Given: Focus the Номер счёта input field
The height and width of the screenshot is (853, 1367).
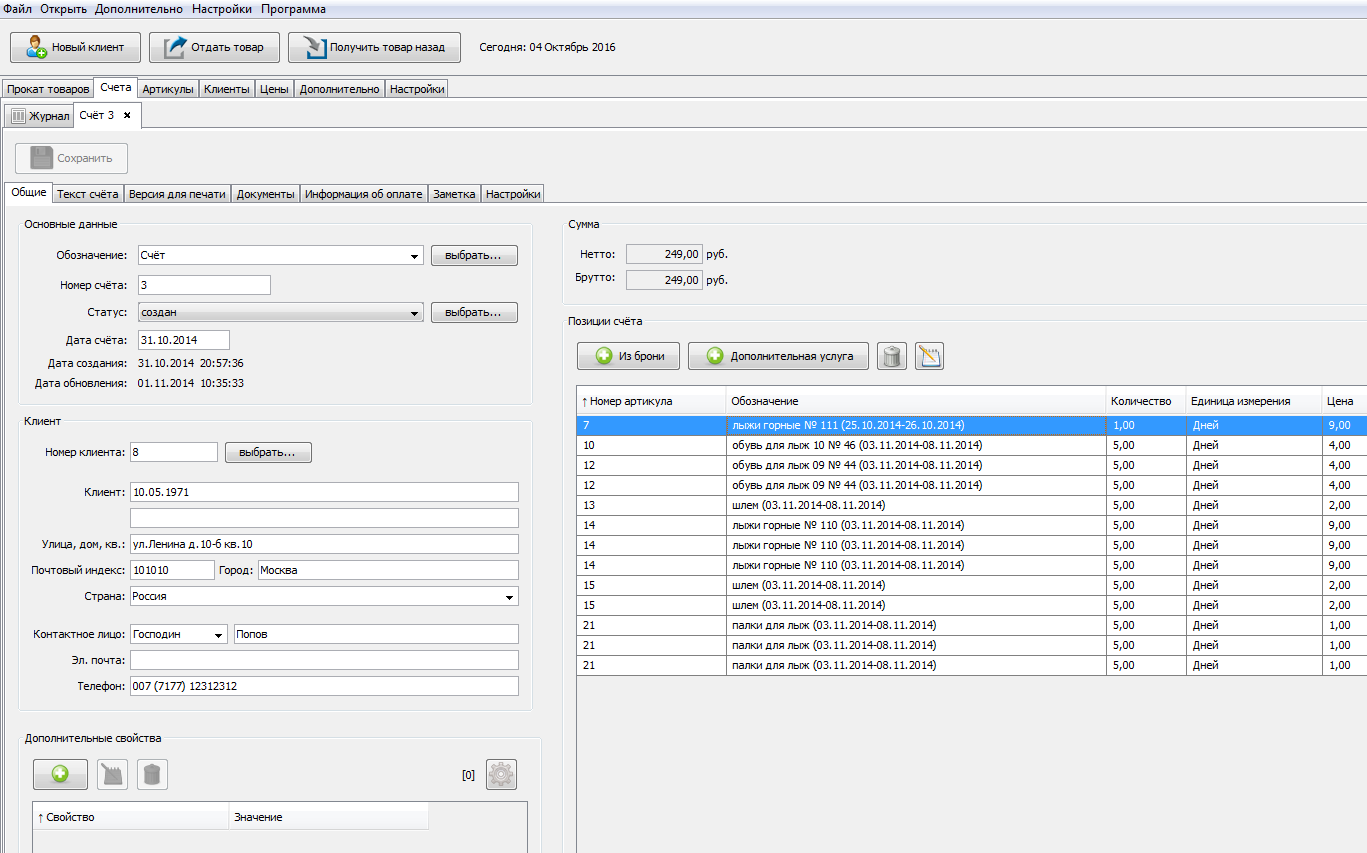Looking at the screenshot, I should pyautogui.click(x=204, y=286).
